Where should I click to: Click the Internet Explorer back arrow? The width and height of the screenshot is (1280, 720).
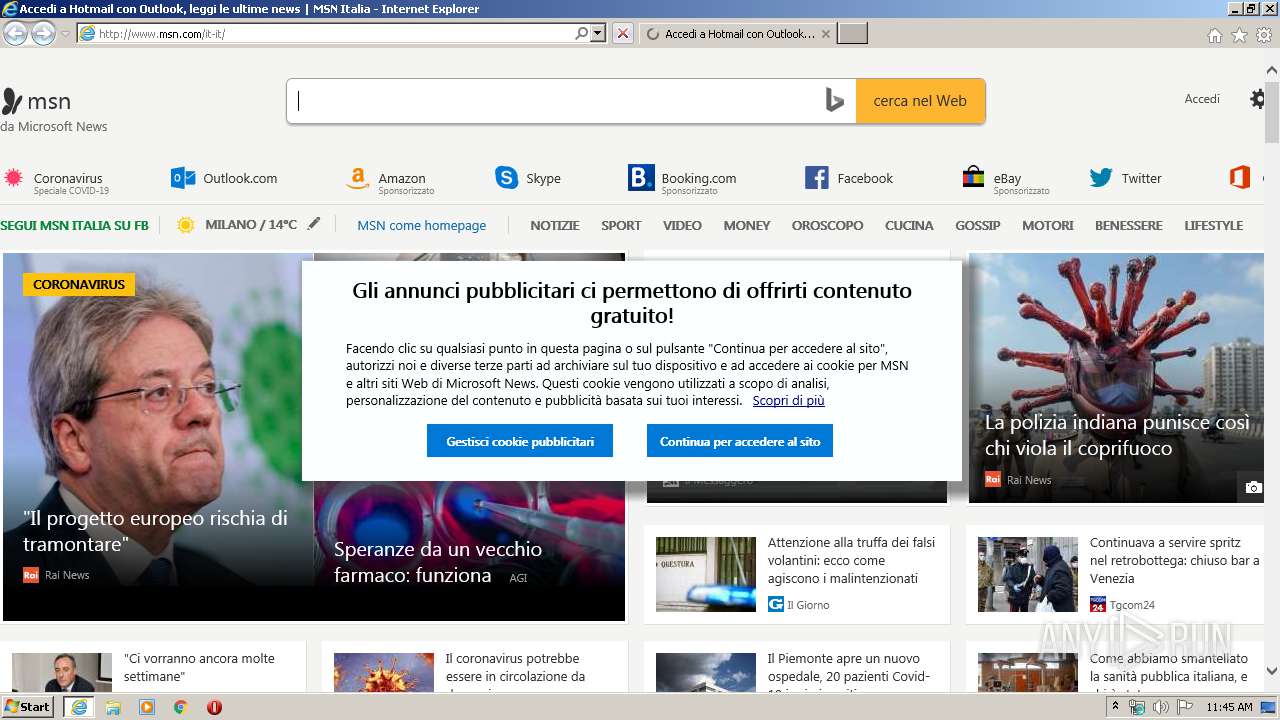(x=15, y=33)
